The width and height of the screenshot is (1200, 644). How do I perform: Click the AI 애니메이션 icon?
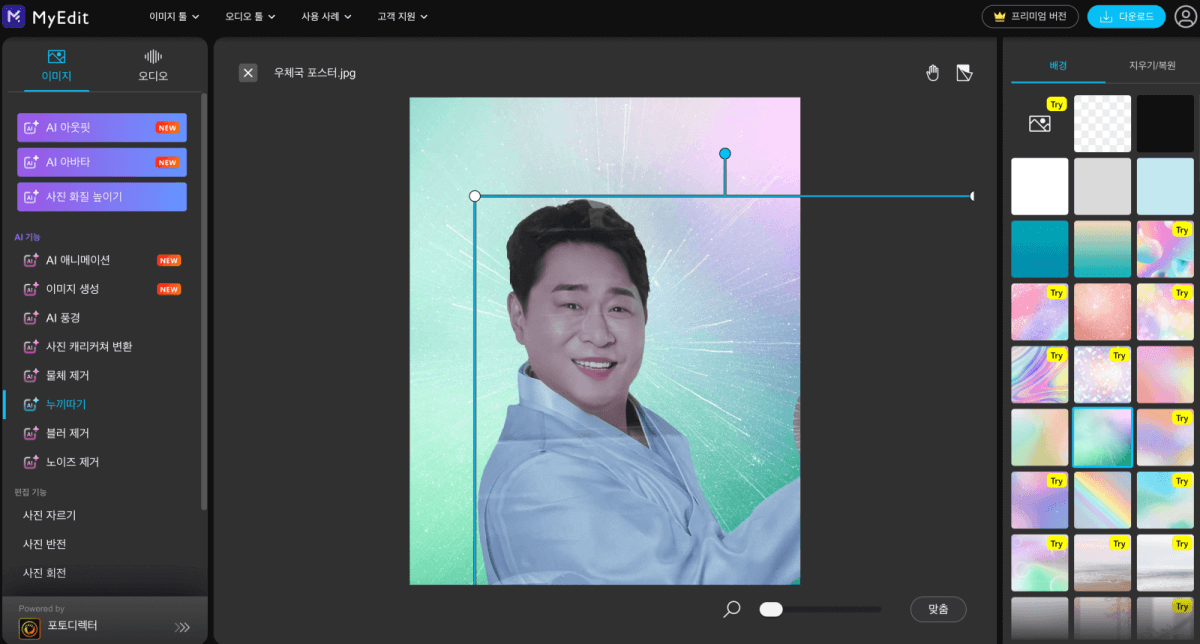coord(31,260)
